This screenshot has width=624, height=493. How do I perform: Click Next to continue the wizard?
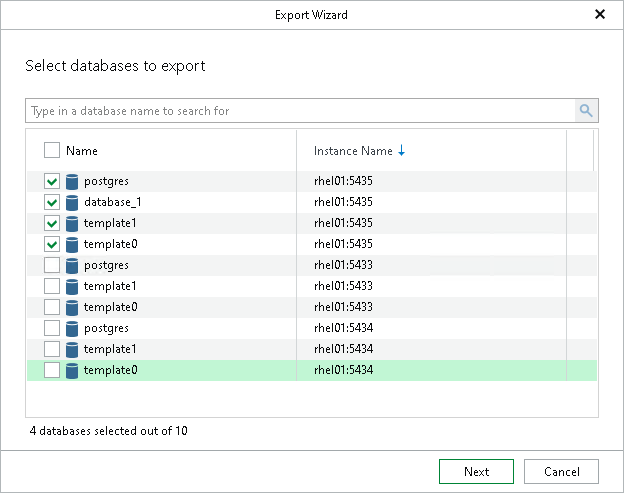point(476,472)
